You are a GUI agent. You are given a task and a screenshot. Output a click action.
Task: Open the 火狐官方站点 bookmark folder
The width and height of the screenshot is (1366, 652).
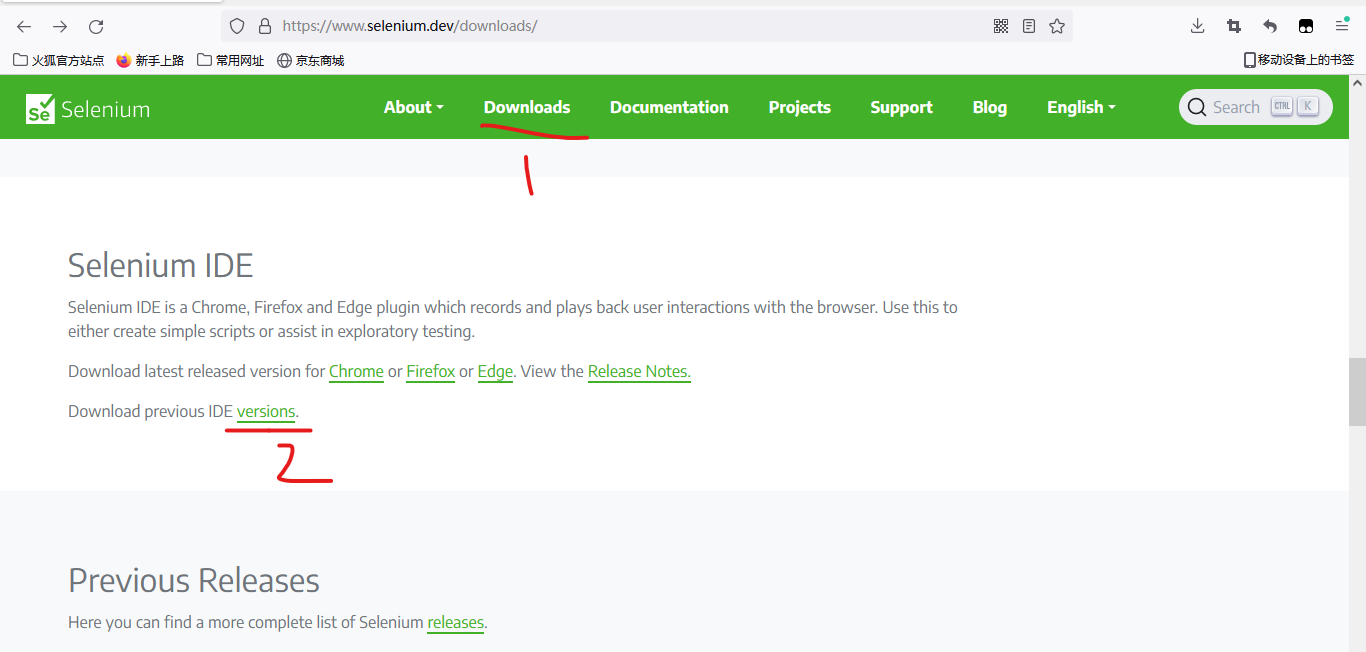click(59, 60)
